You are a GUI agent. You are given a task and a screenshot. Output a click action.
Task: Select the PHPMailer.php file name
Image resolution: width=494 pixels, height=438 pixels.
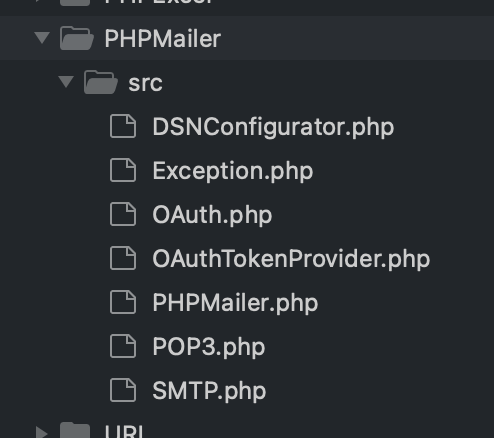coord(235,303)
